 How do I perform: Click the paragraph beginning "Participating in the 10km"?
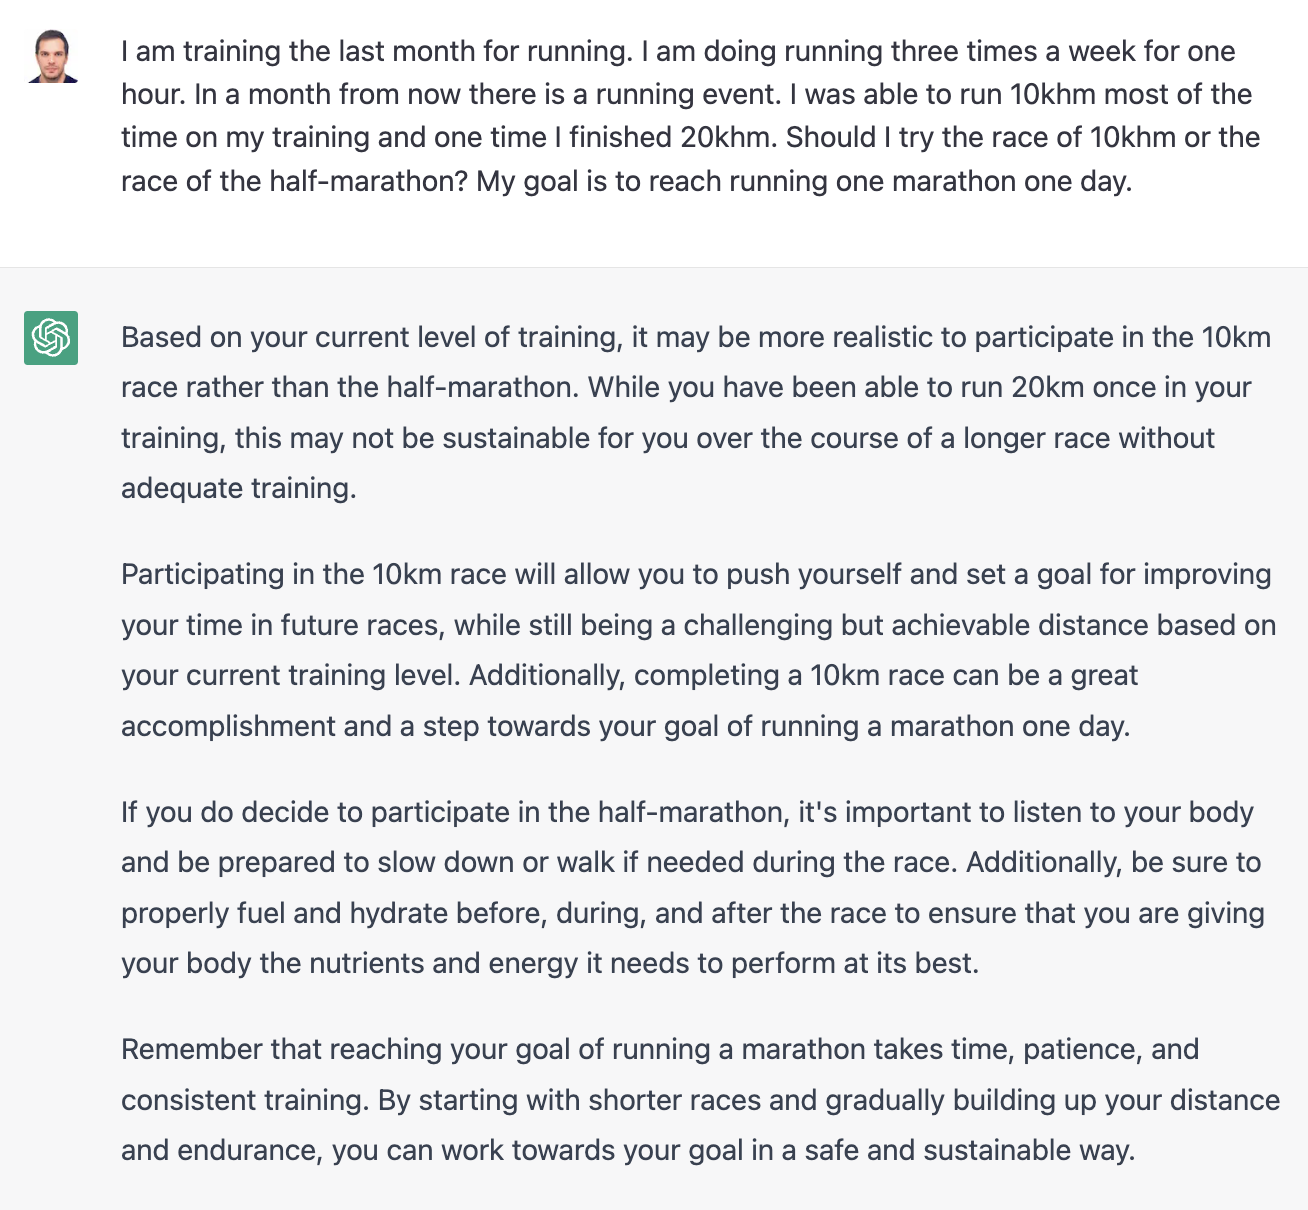(698, 650)
